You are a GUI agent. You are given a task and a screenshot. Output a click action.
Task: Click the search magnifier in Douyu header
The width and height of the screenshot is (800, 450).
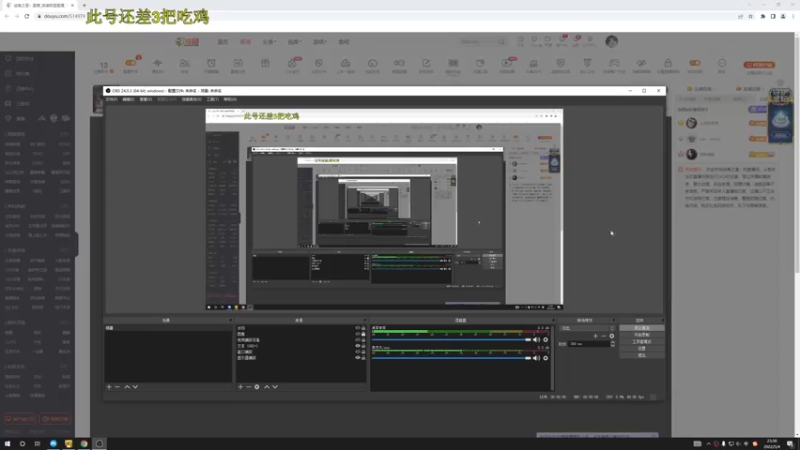click(x=502, y=42)
